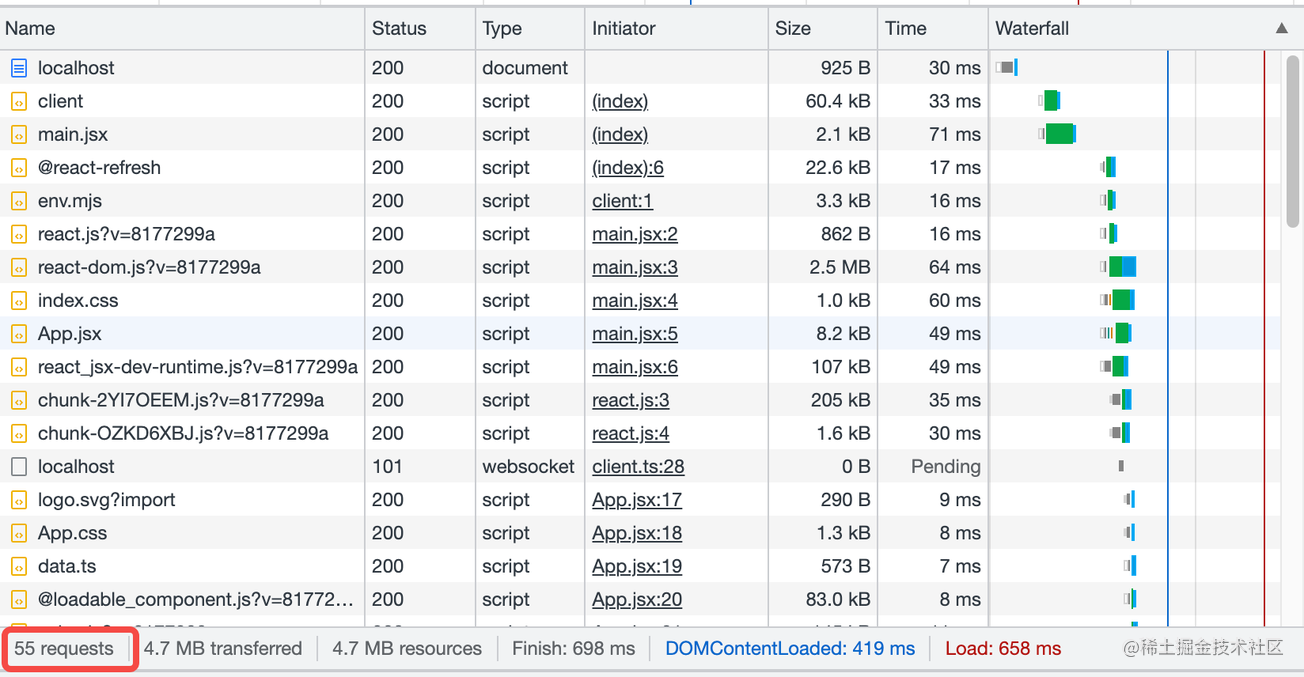This screenshot has width=1304, height=677.
Task: Click the file icon next to react-dom.js
Action: pos(18,267)
